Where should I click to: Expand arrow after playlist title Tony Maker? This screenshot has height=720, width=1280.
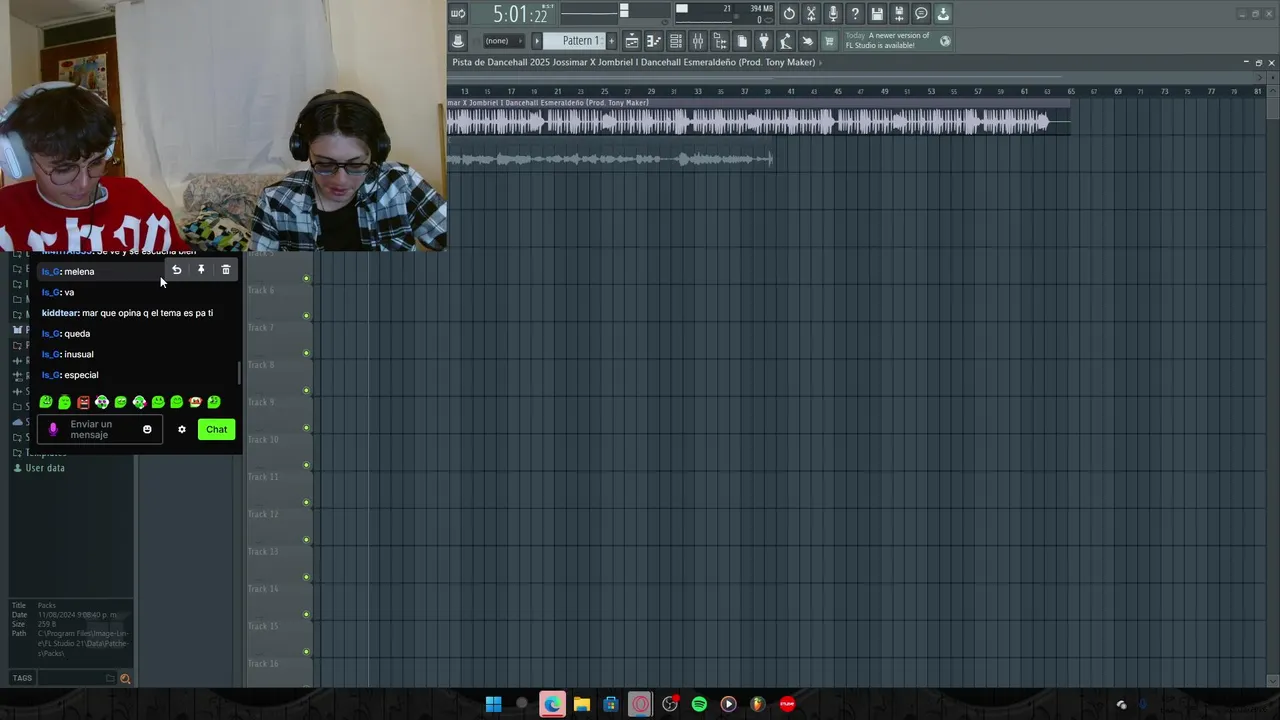[x=821, y=62]
